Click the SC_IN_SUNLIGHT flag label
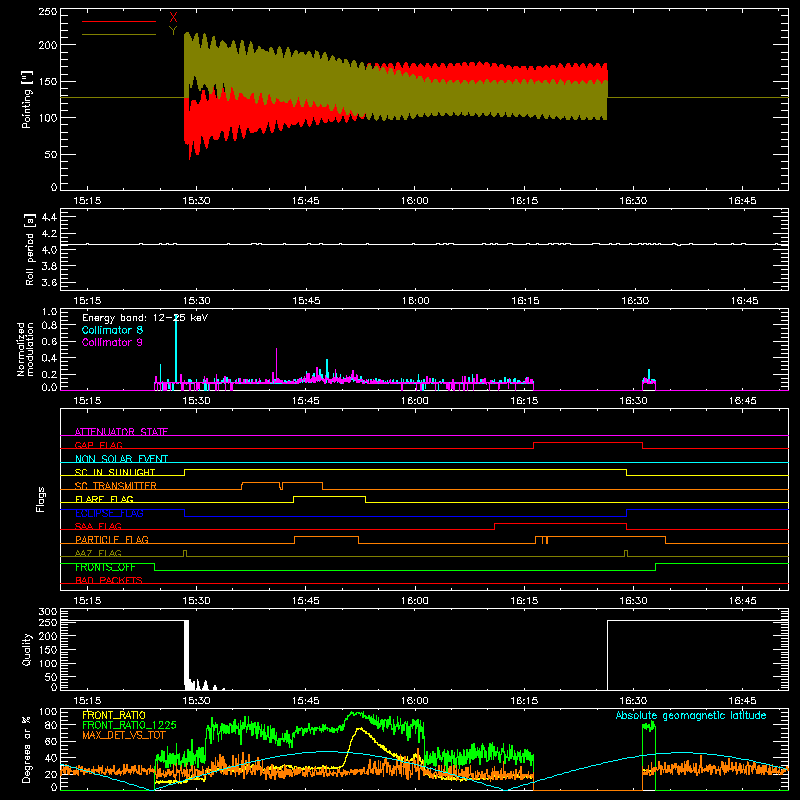The image size is (800, 800). click(x=115, y=472)
